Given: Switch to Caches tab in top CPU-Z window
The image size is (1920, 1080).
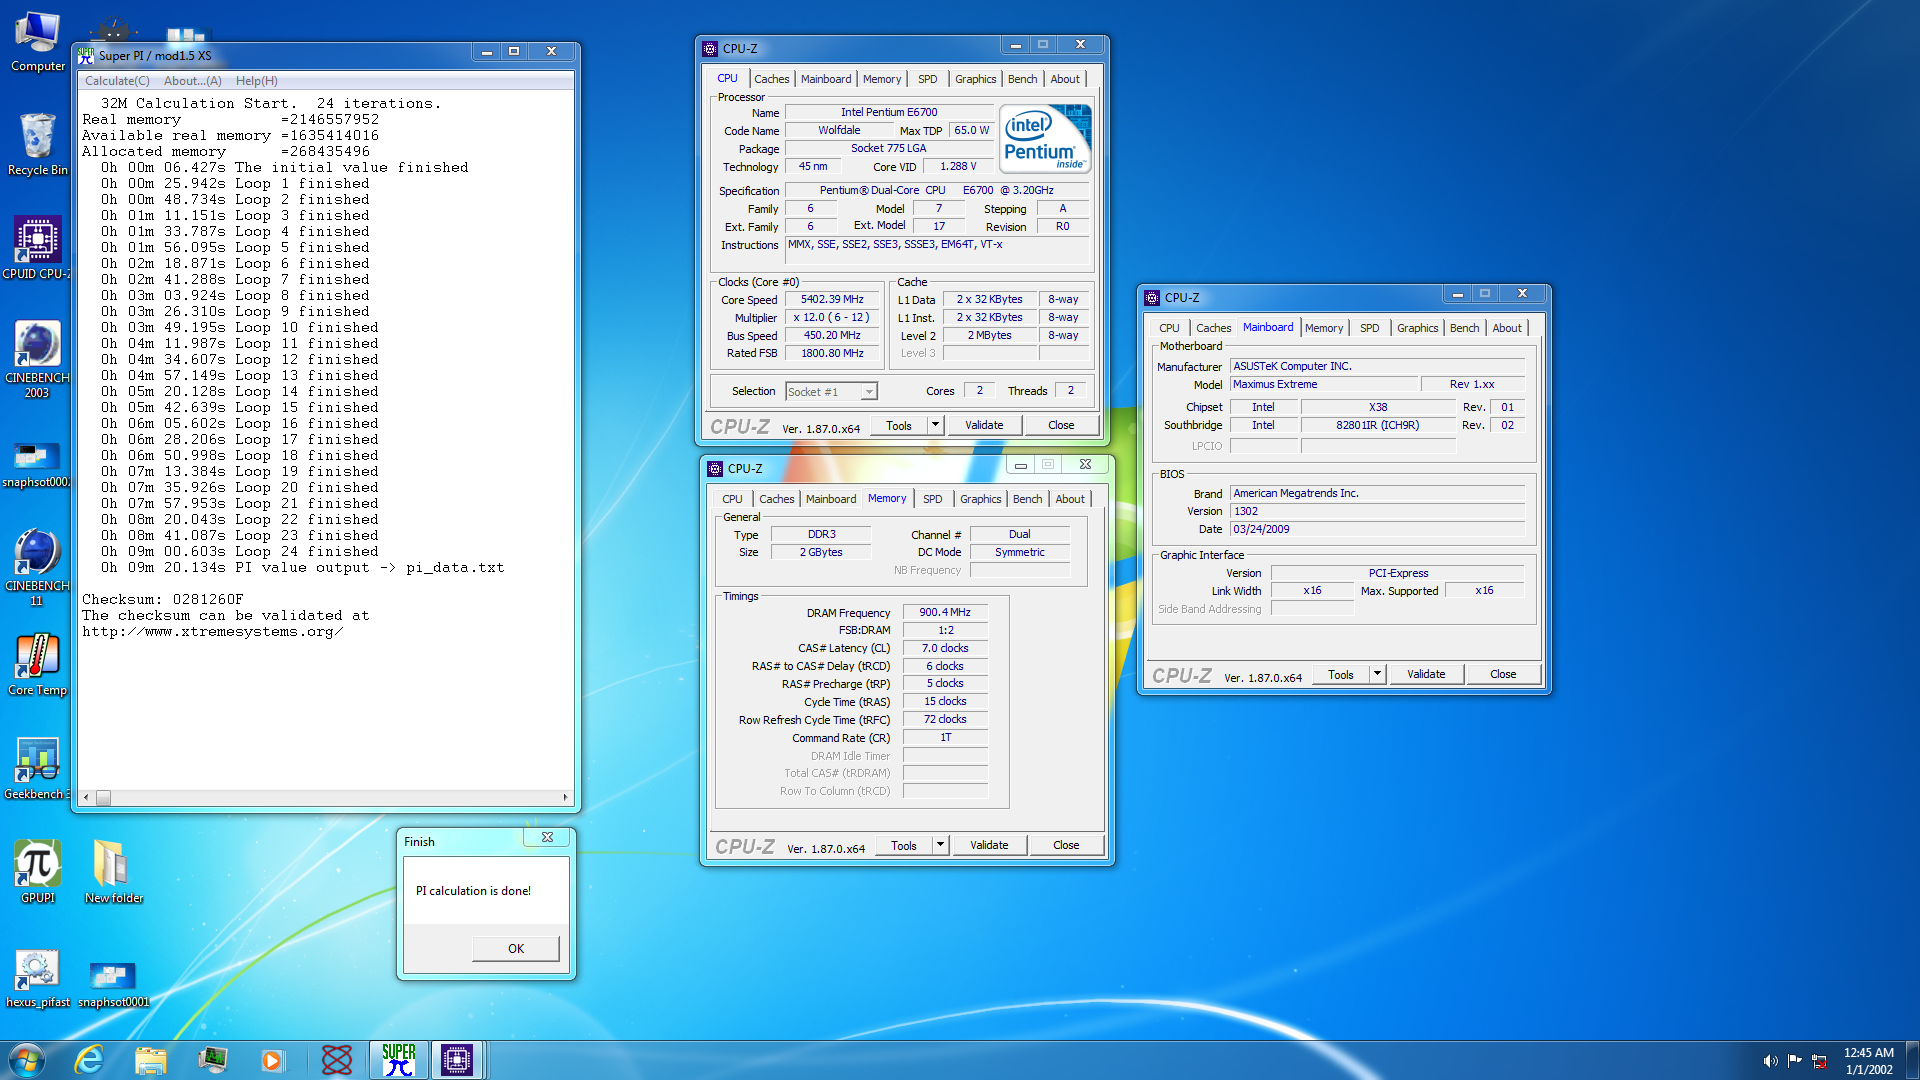Looking at the screenshot, I should (x=771, y=79).
